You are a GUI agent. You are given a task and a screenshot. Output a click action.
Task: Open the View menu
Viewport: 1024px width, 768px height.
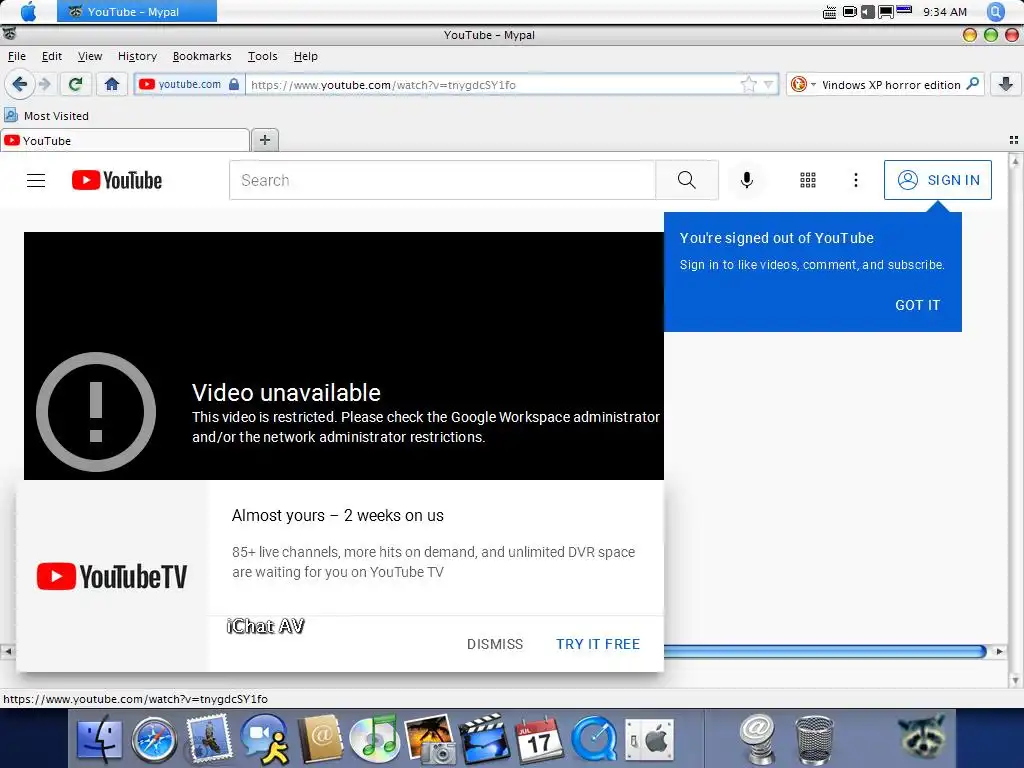coord(89,56)
